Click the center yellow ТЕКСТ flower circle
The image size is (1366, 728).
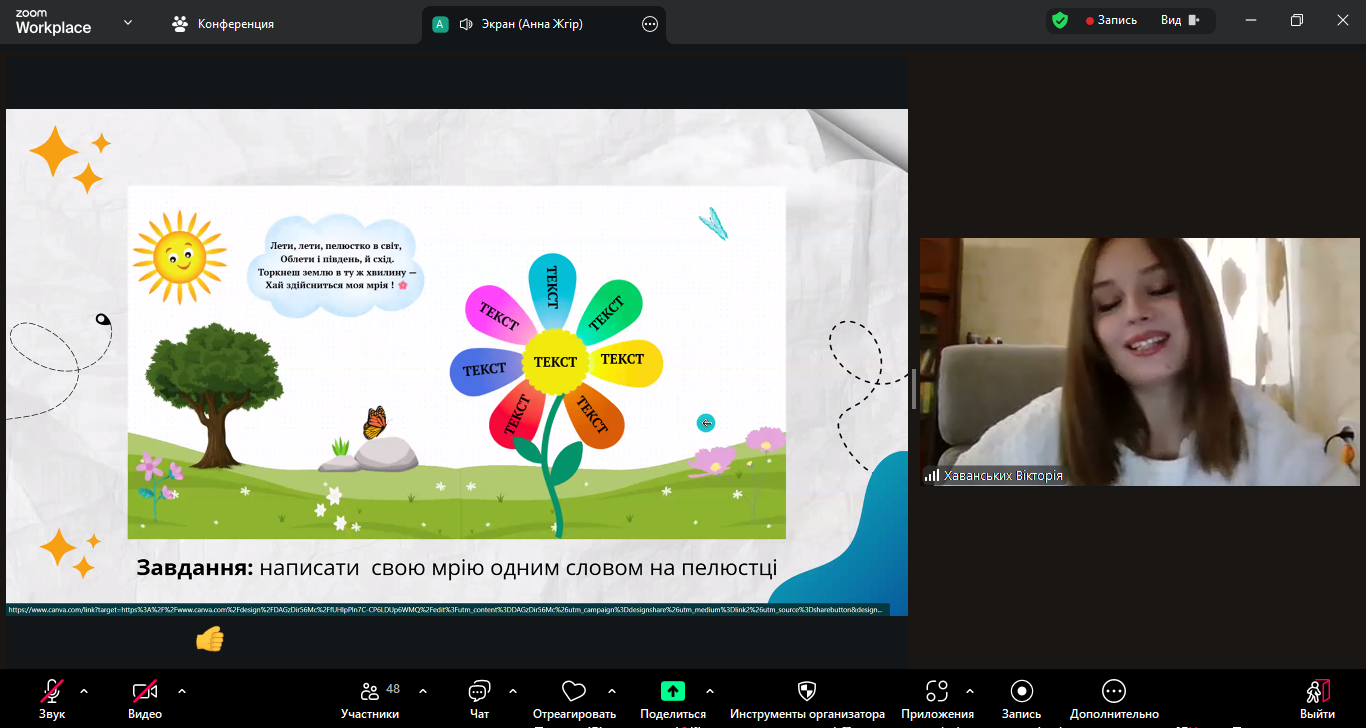(x=555, y=362)
